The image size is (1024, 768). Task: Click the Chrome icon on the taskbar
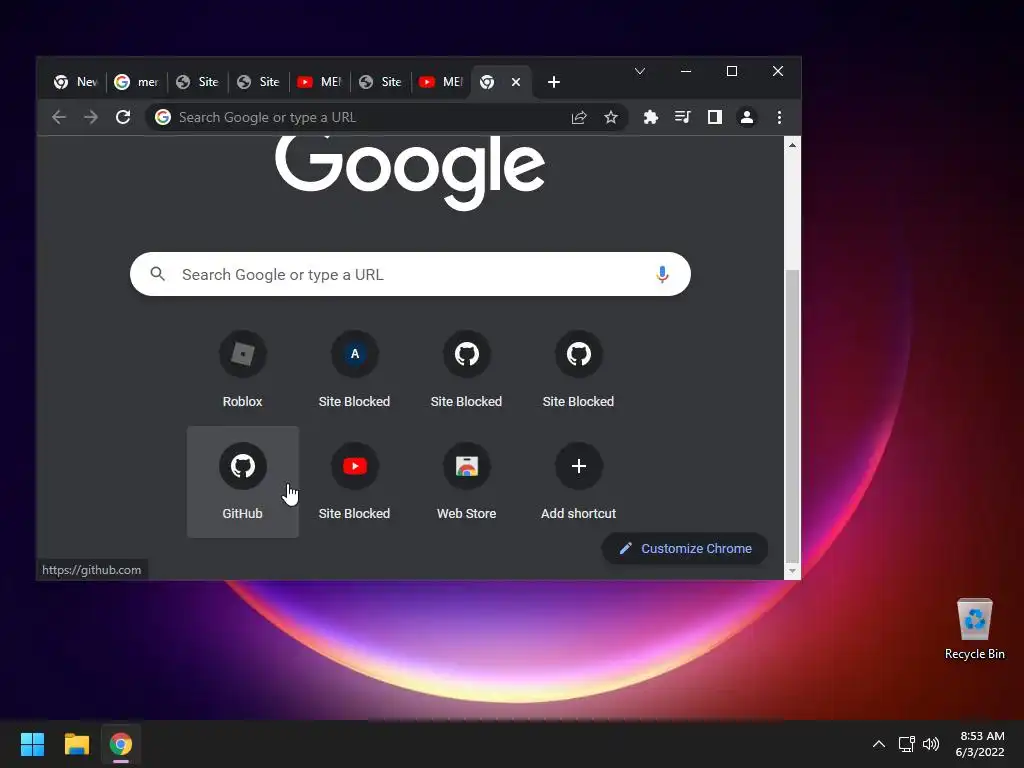pos(121,744)
